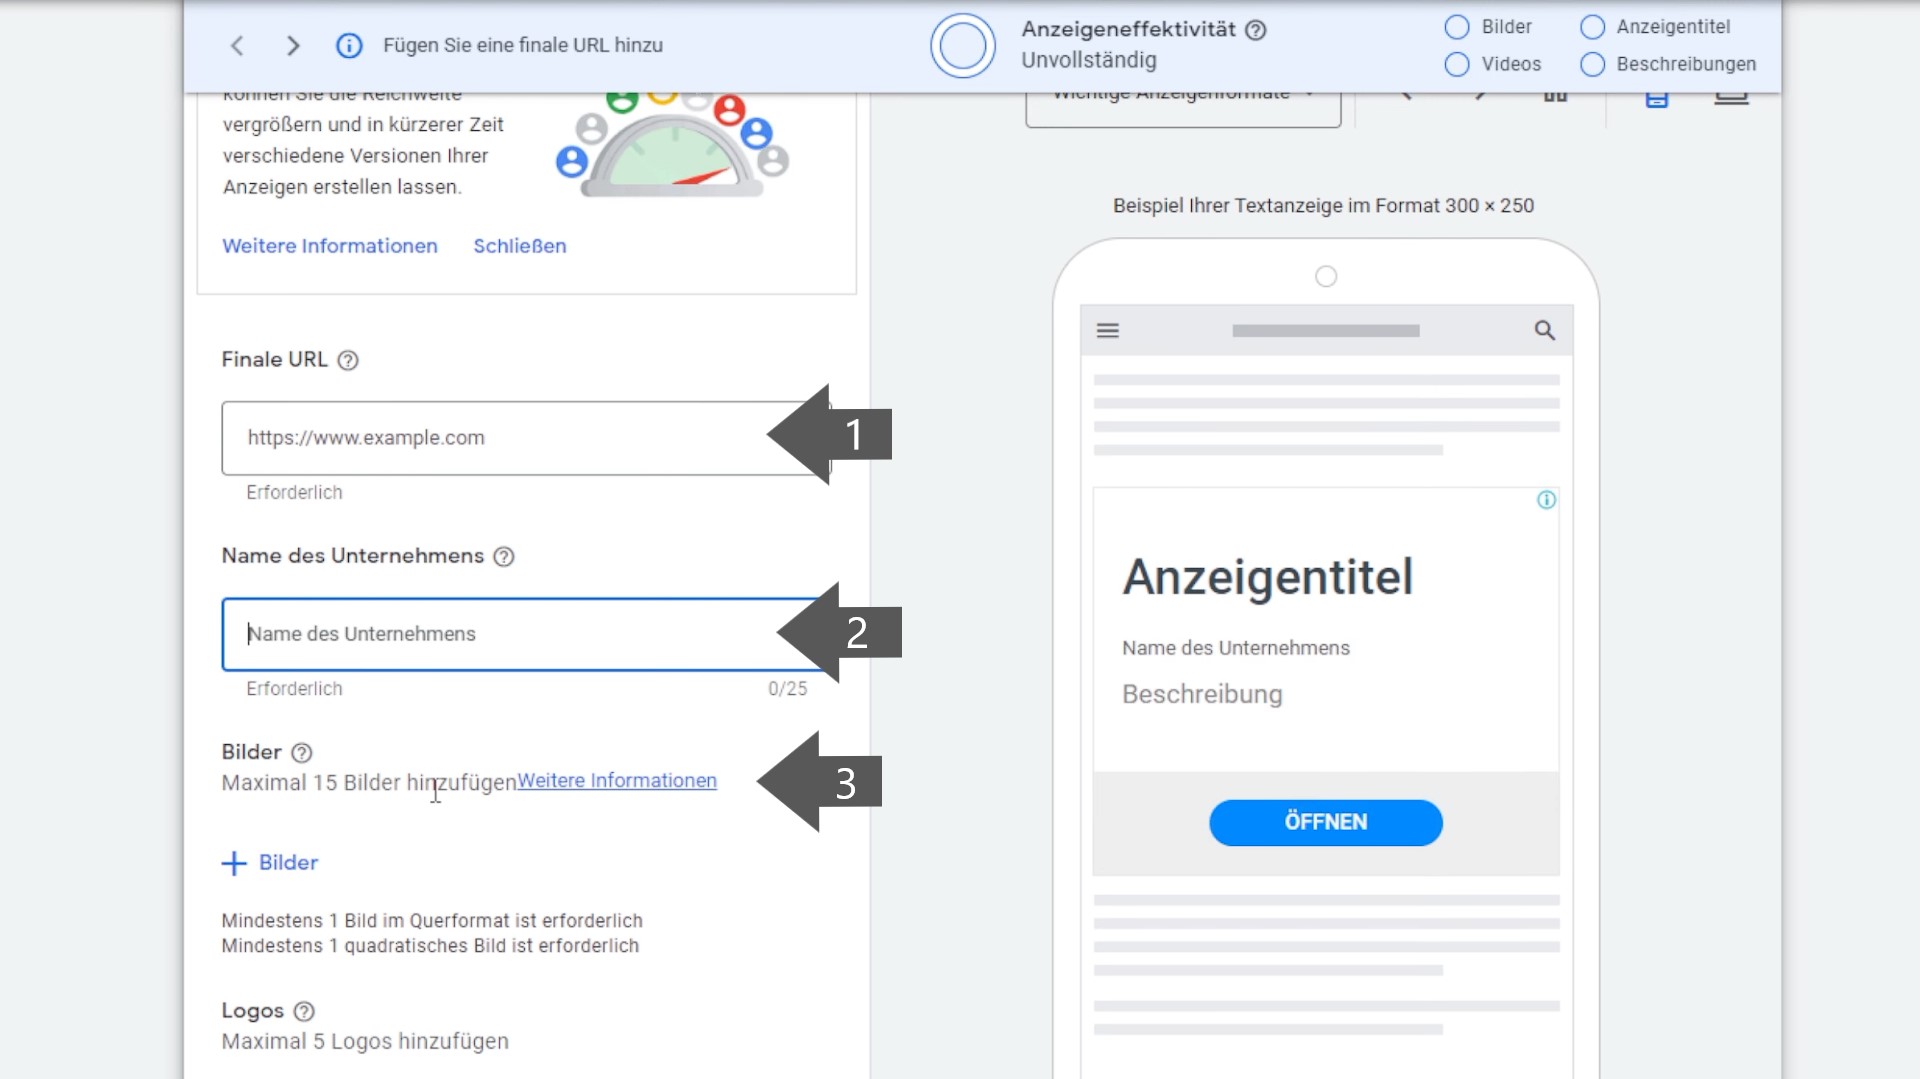The image size is (1920, 1079).
Task: Open help icon next to Name des Unternehmens label
Action: [504, 557]
